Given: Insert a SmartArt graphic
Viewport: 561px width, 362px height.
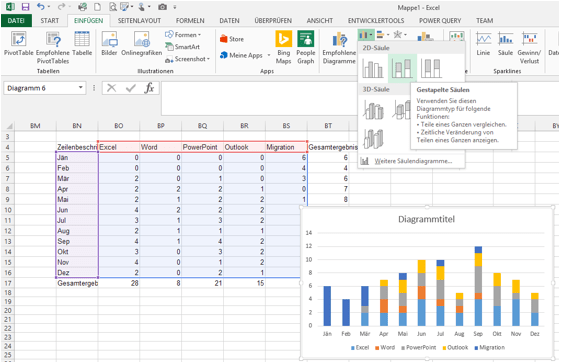Looking at the screenshot, I should tap(182, 47).
